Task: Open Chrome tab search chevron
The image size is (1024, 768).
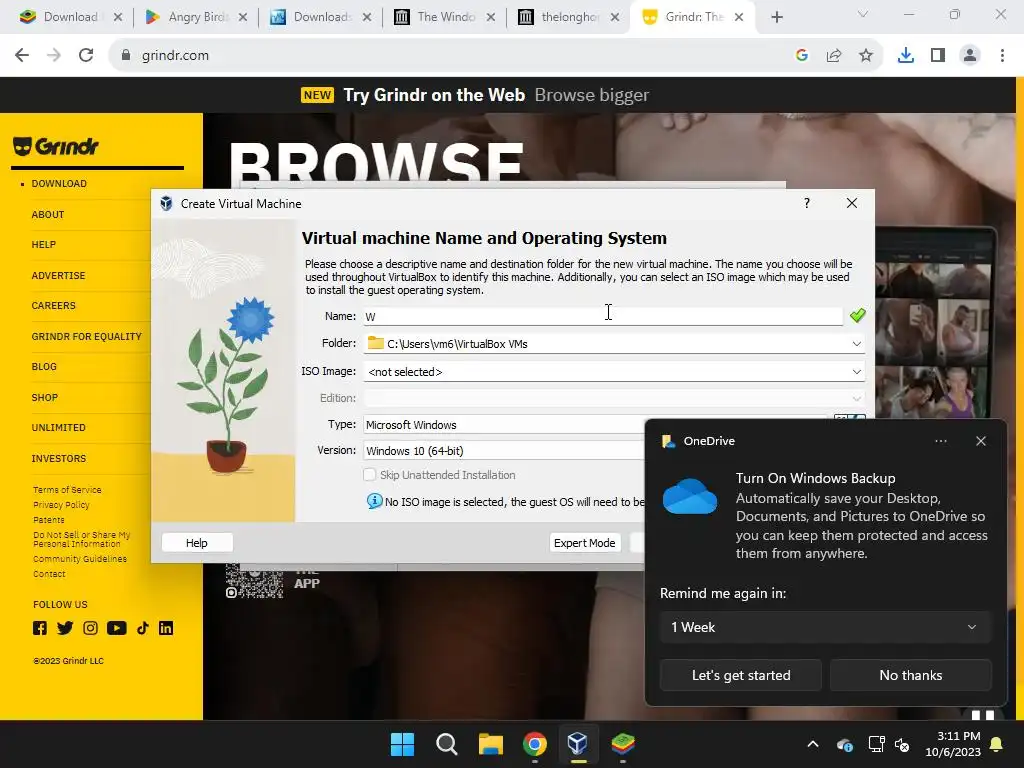Action: [863, 14]
